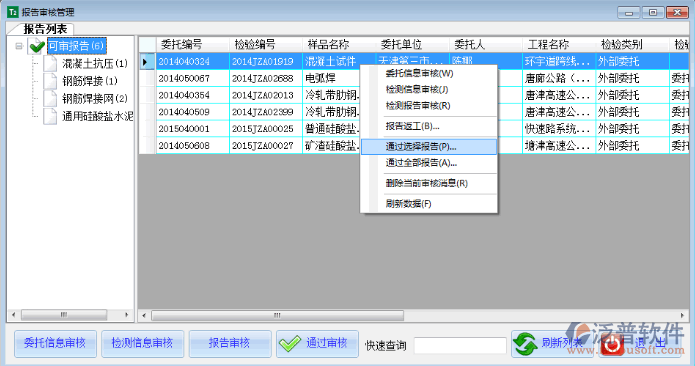Click the document icon next to 钢筋焊接网 (2)
The image size is (695, 366).
(x=50, y=98)
